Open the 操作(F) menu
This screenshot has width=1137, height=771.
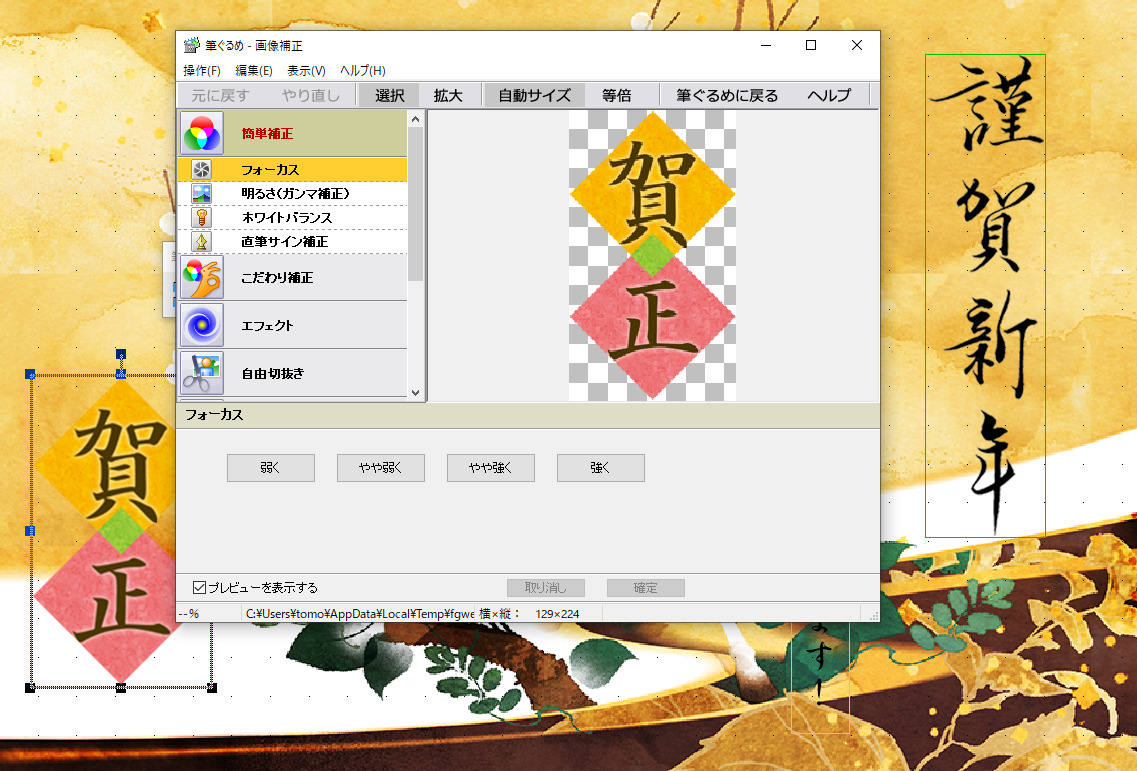[x=202, y=71]
